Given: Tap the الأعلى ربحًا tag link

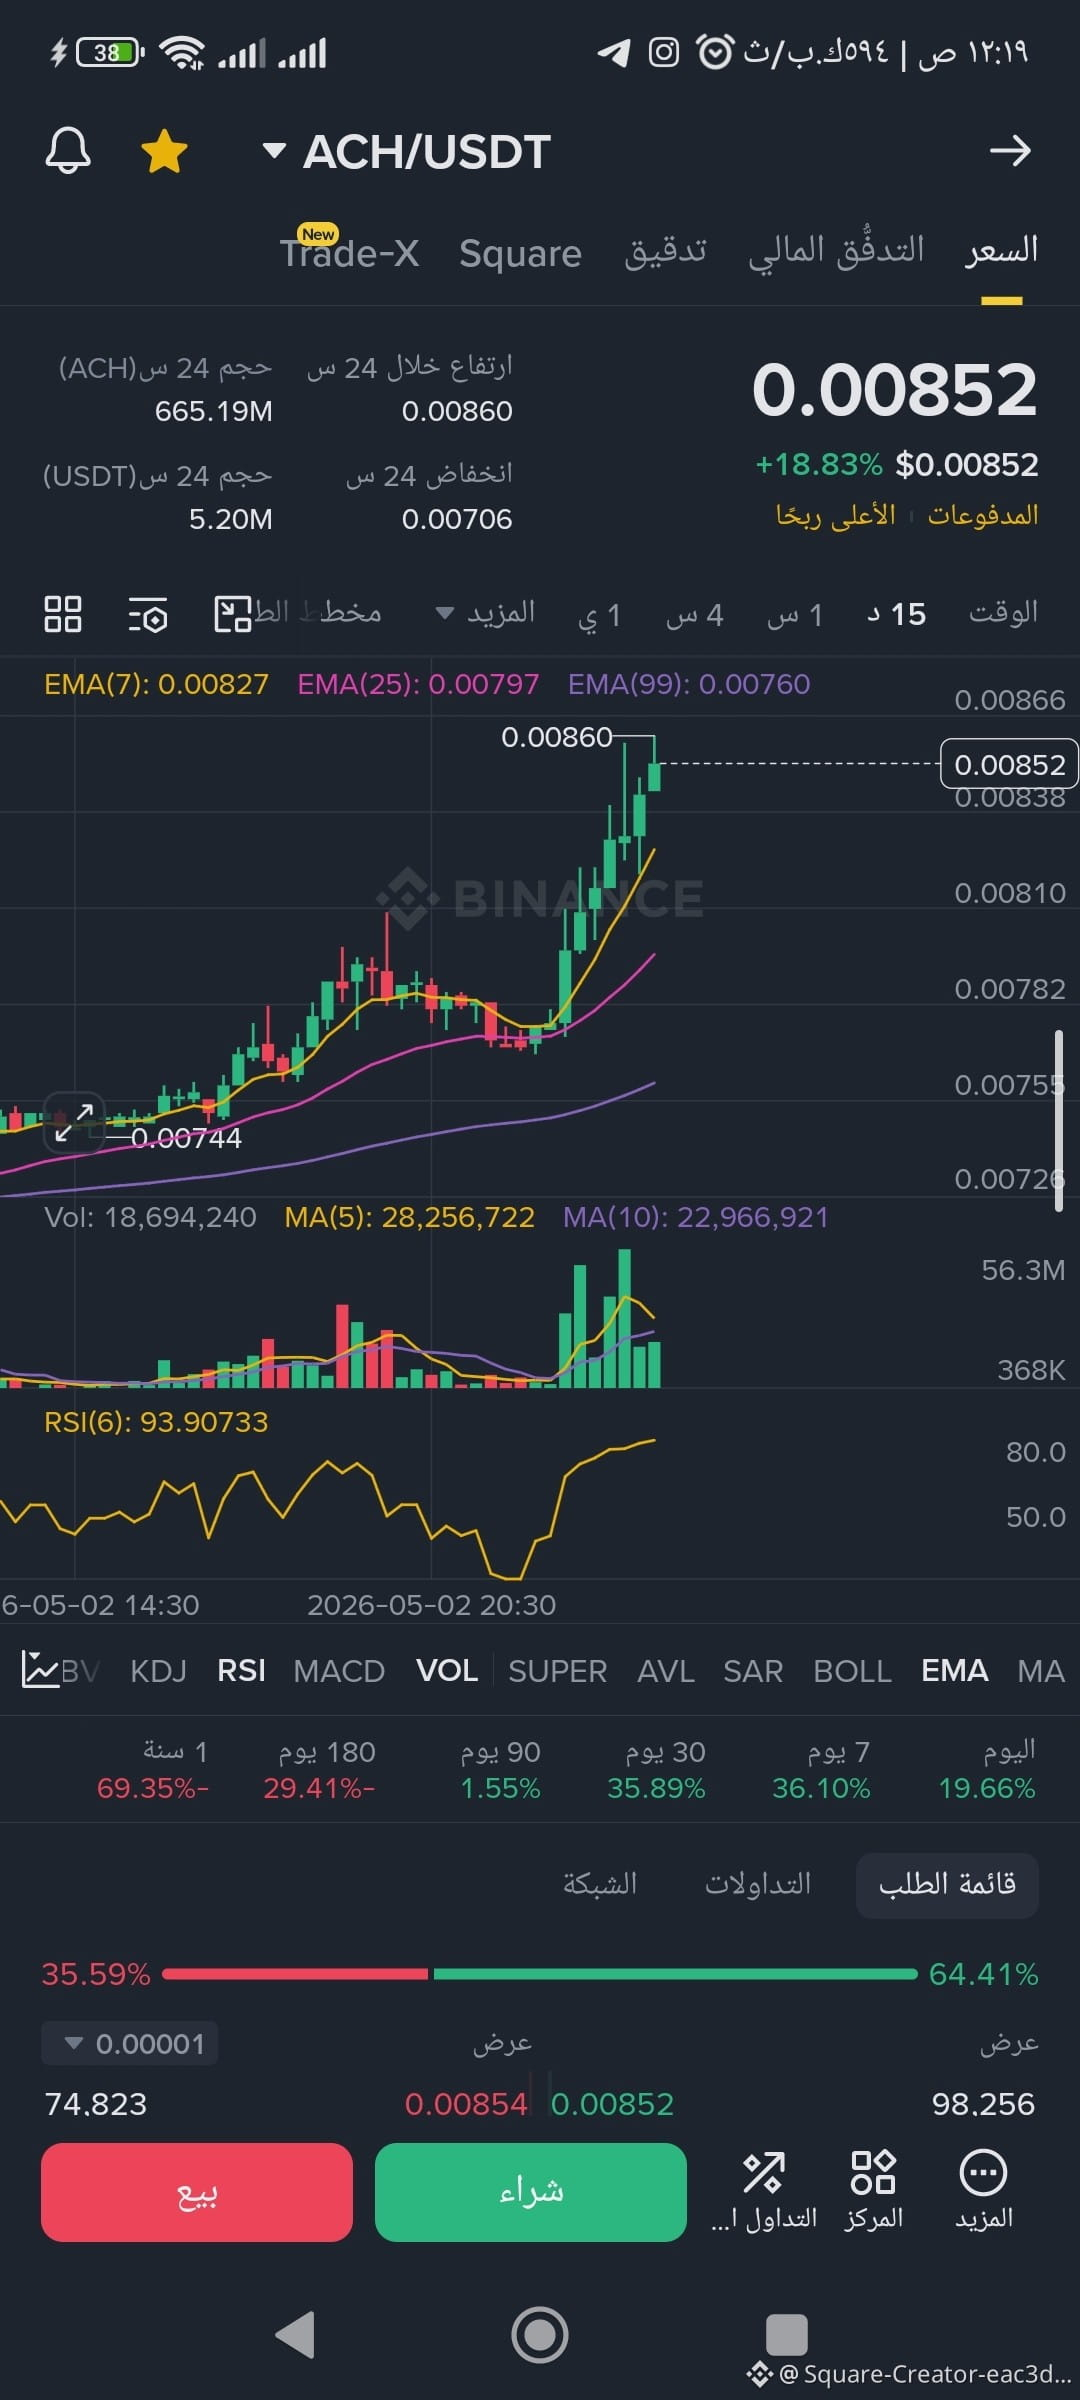Looking at the screenshot, I should (836, 515).
